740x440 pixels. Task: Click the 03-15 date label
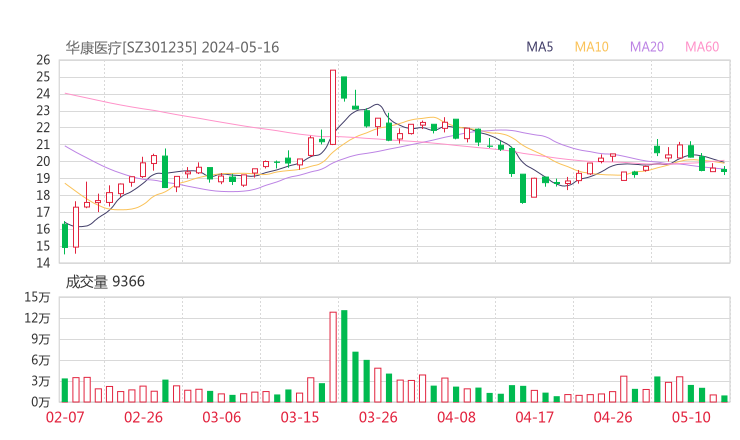[300, 417]
